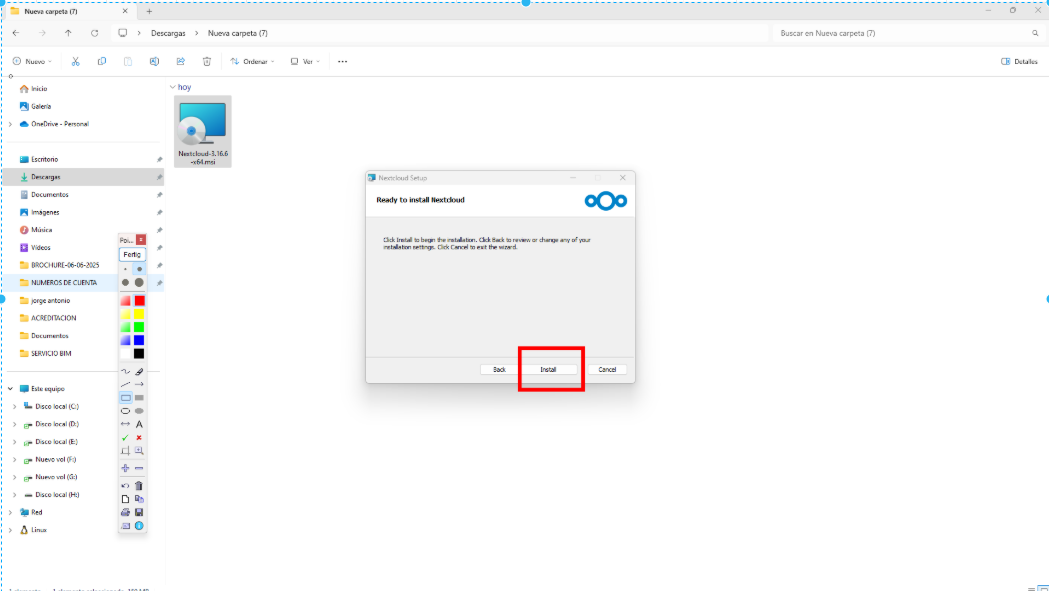Expand the Disco local (C:) drive
The width and height of the screenshot is (1049, 591).
click(14, 407)
